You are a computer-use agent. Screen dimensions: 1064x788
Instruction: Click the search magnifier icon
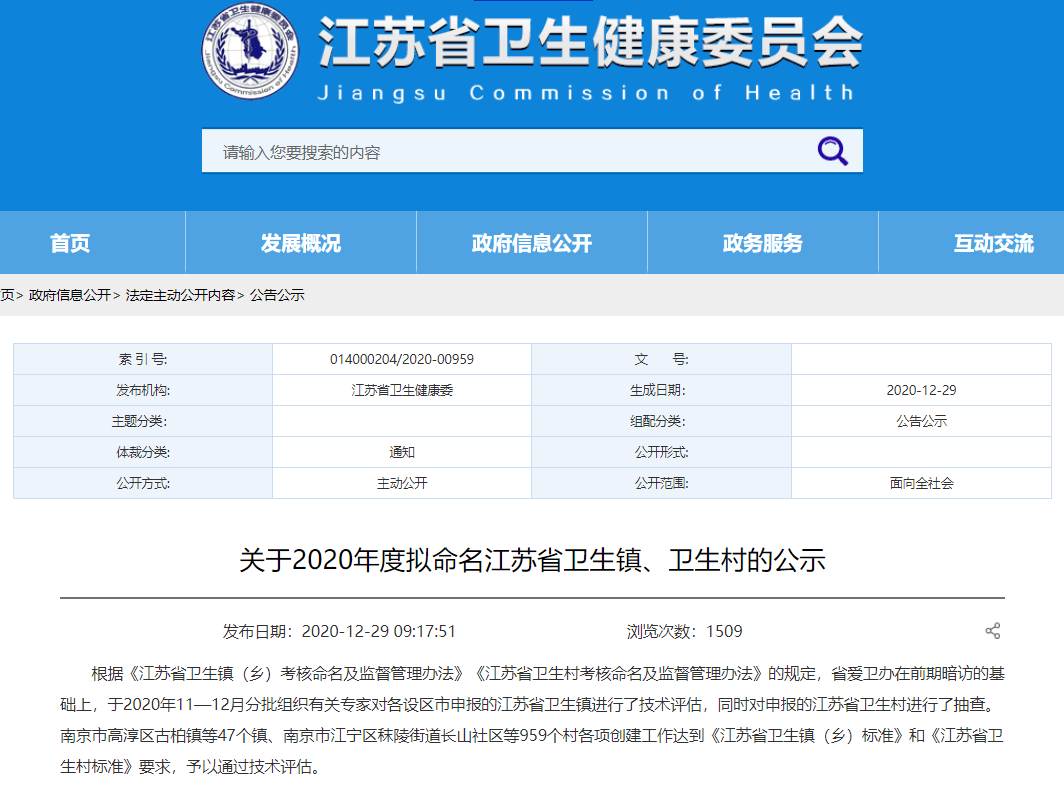click(x=833, y=150)
